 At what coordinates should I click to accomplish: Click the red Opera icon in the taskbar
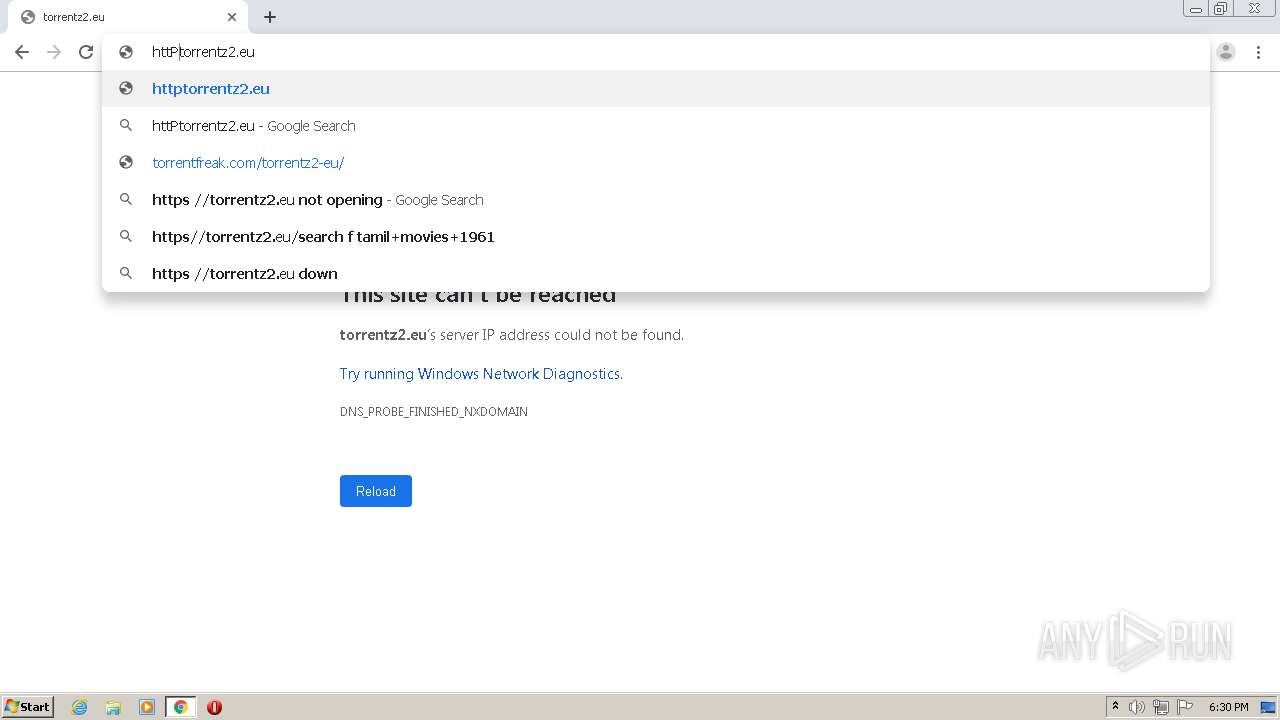pos(214,707)
